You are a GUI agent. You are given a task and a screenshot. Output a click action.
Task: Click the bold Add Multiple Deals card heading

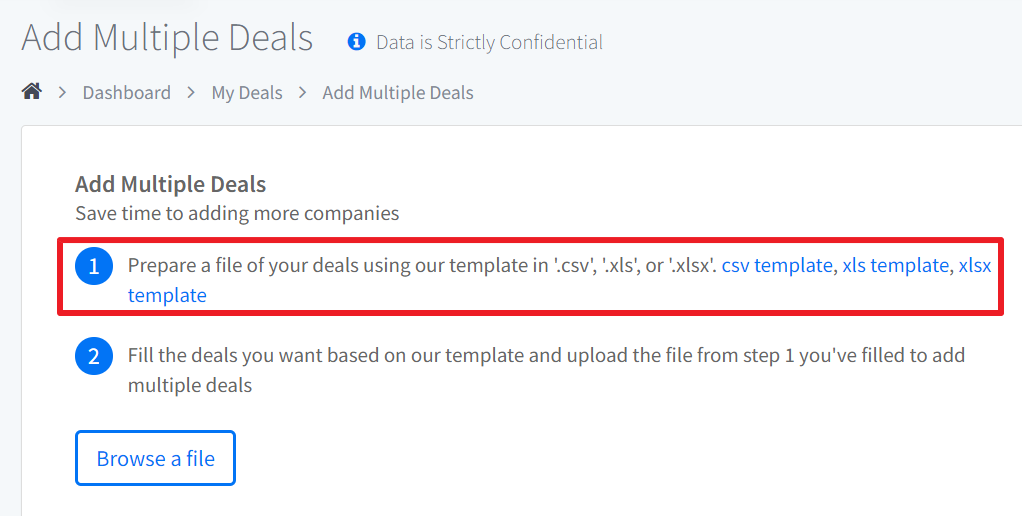(171, 184)
